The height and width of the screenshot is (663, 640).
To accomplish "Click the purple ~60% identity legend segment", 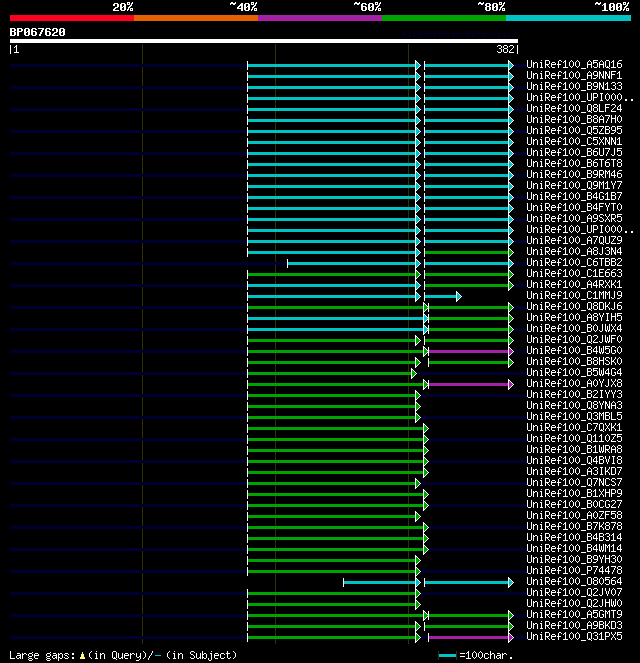I will click(x=320, y=18).
